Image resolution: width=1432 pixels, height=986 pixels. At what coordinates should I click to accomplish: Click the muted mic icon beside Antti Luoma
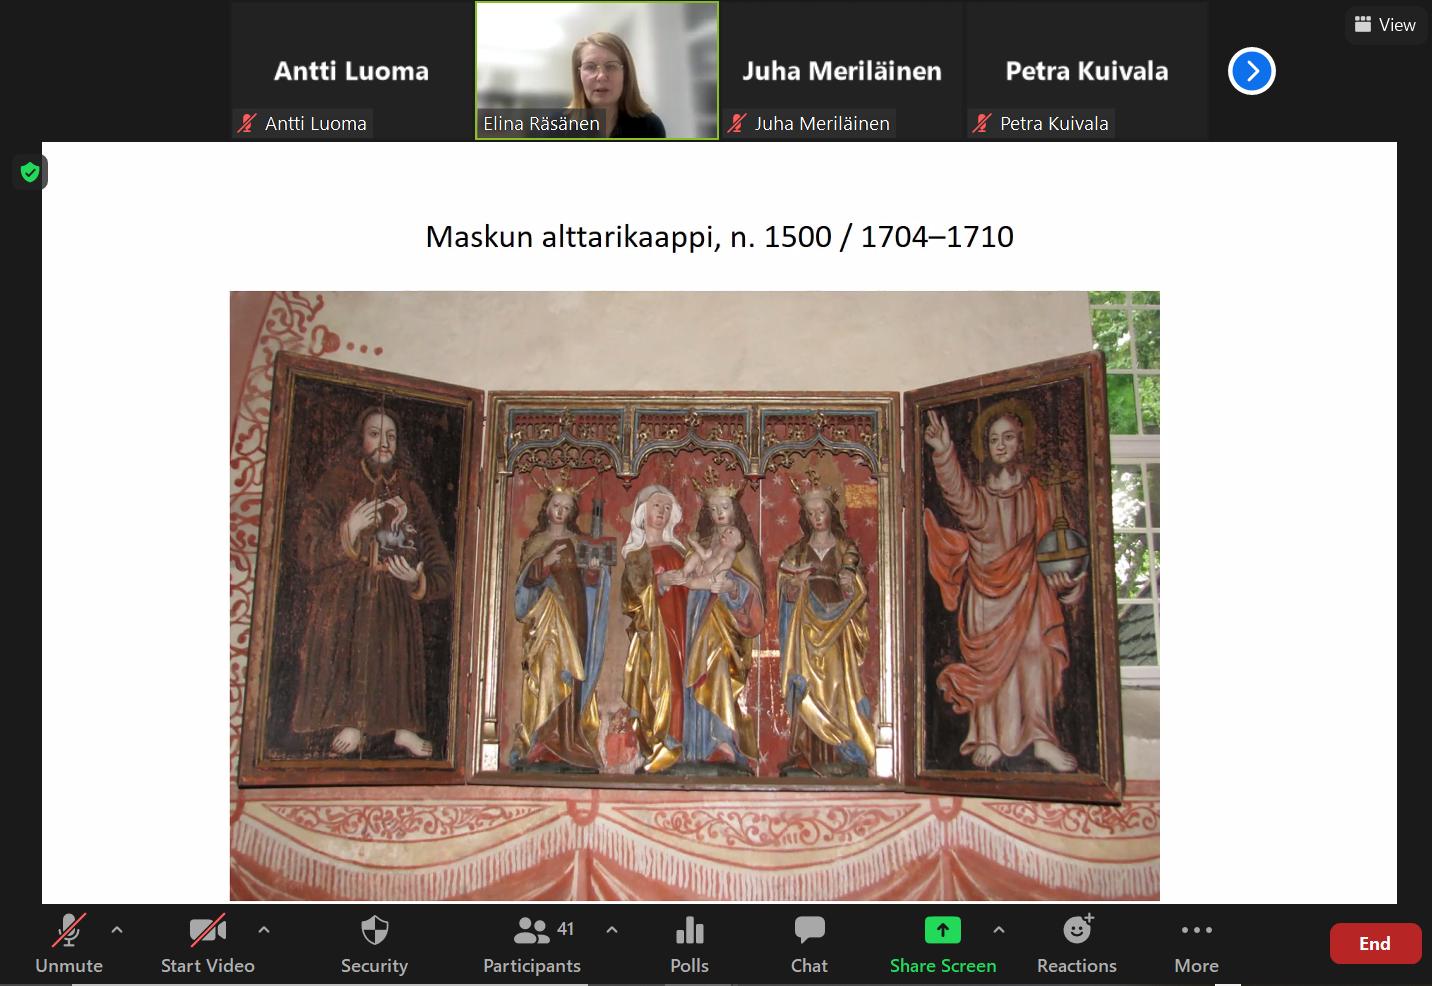coord(247,123)
